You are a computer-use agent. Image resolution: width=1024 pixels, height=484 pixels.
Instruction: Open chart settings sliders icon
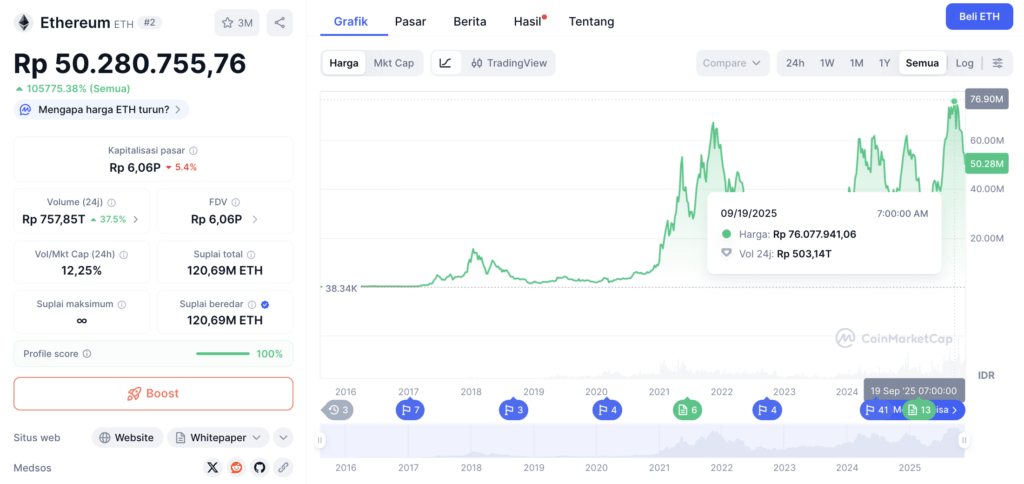pos(998,63)
